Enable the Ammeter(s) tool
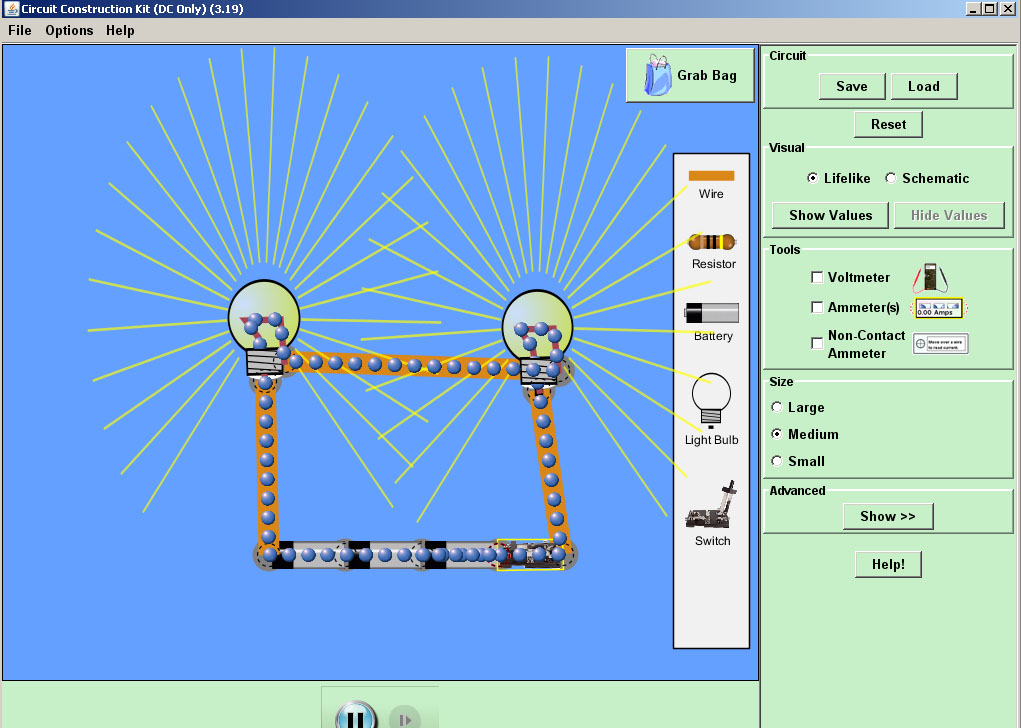 click(x=816, y=307)
